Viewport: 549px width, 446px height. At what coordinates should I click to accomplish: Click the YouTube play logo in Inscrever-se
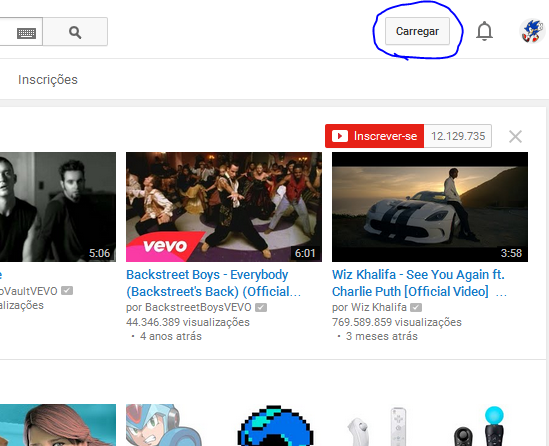click(x=340, y=136)
